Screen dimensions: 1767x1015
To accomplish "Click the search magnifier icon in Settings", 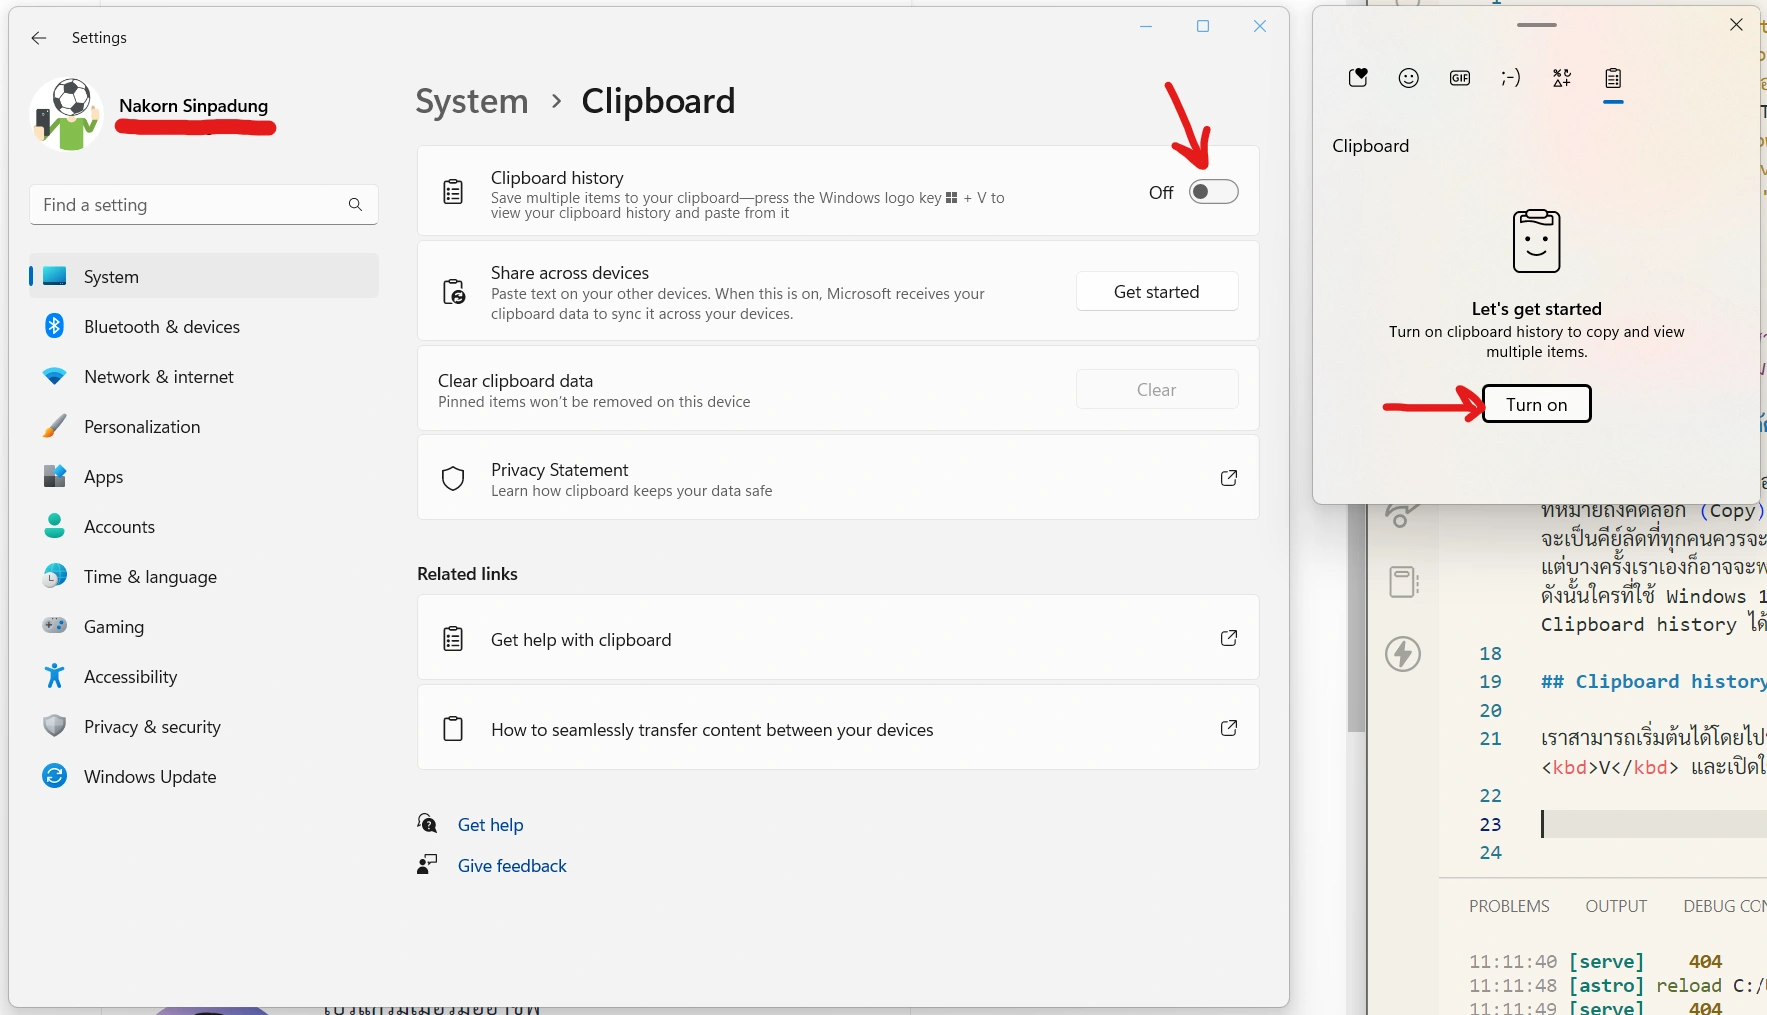I will 355,205.
